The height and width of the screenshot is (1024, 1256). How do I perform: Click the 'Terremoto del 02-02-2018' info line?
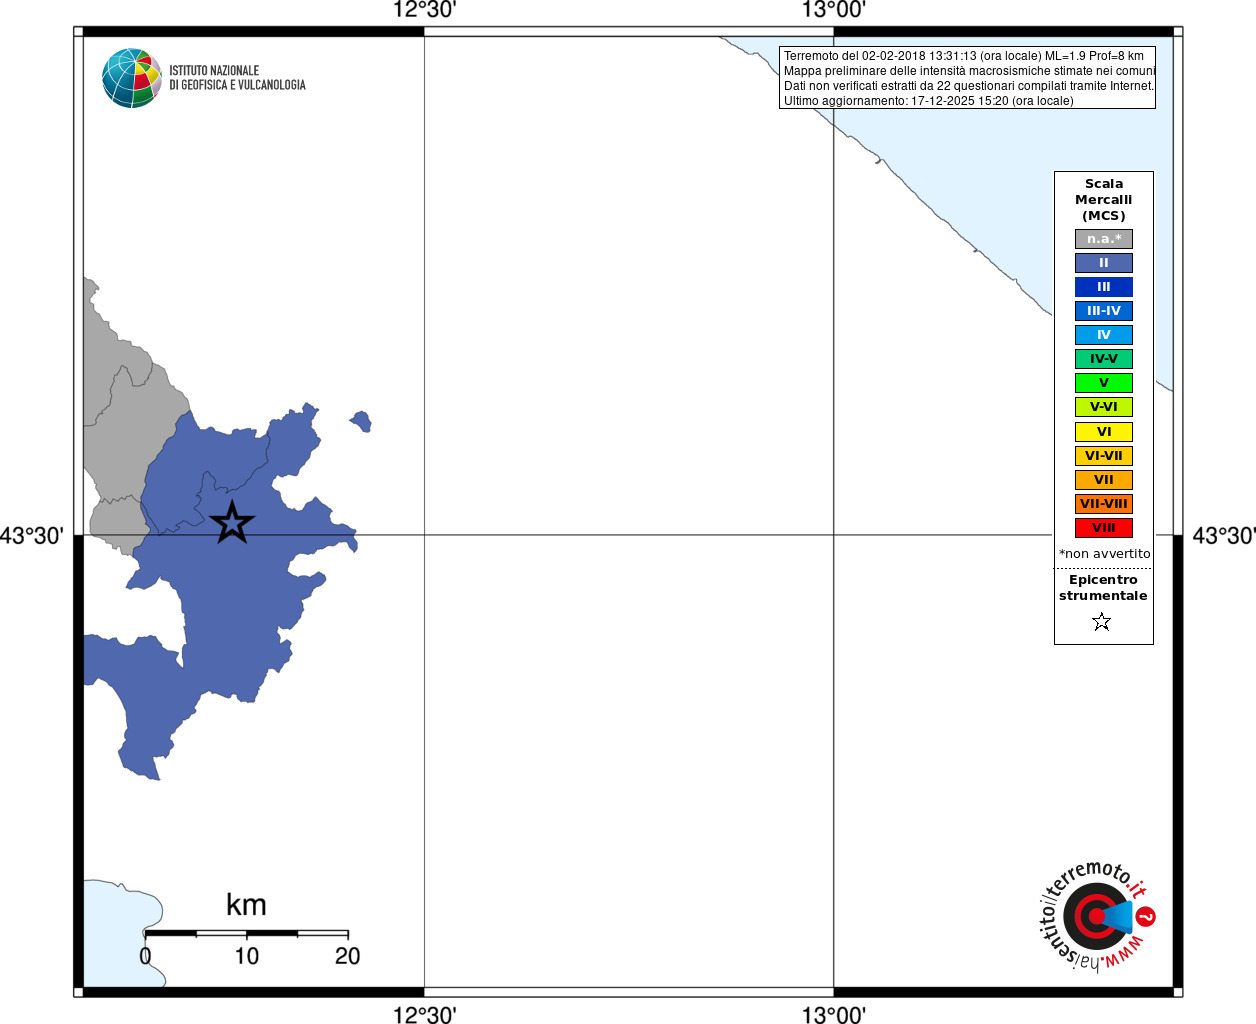[964, 56]
